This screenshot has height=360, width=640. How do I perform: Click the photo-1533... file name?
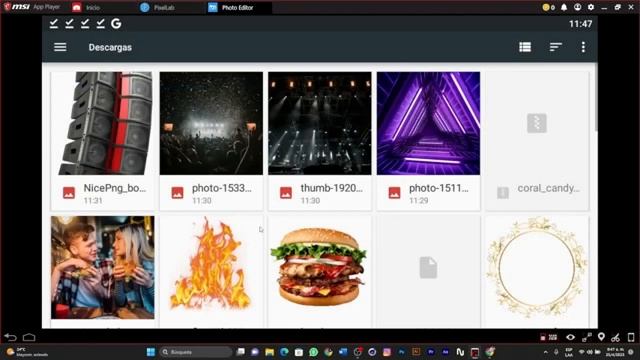point(222,188)
